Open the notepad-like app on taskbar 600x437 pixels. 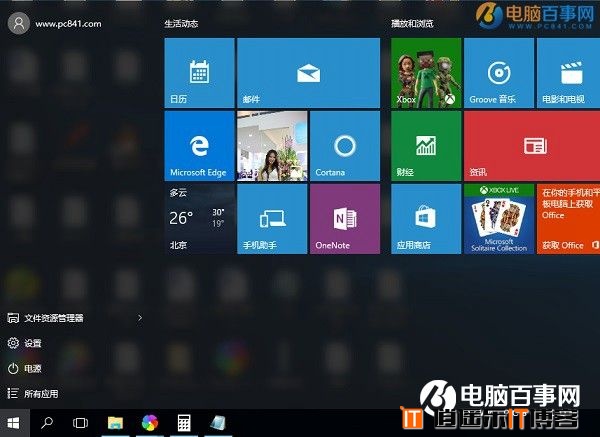[218, 423]
